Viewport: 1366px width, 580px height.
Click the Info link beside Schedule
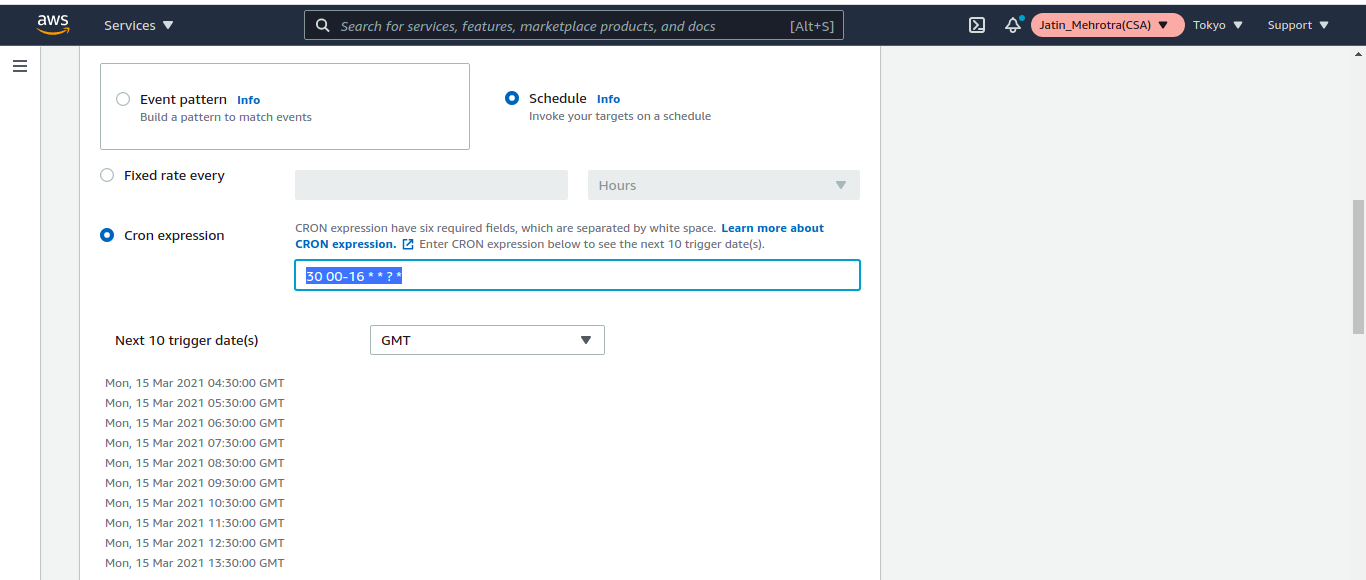608,98
